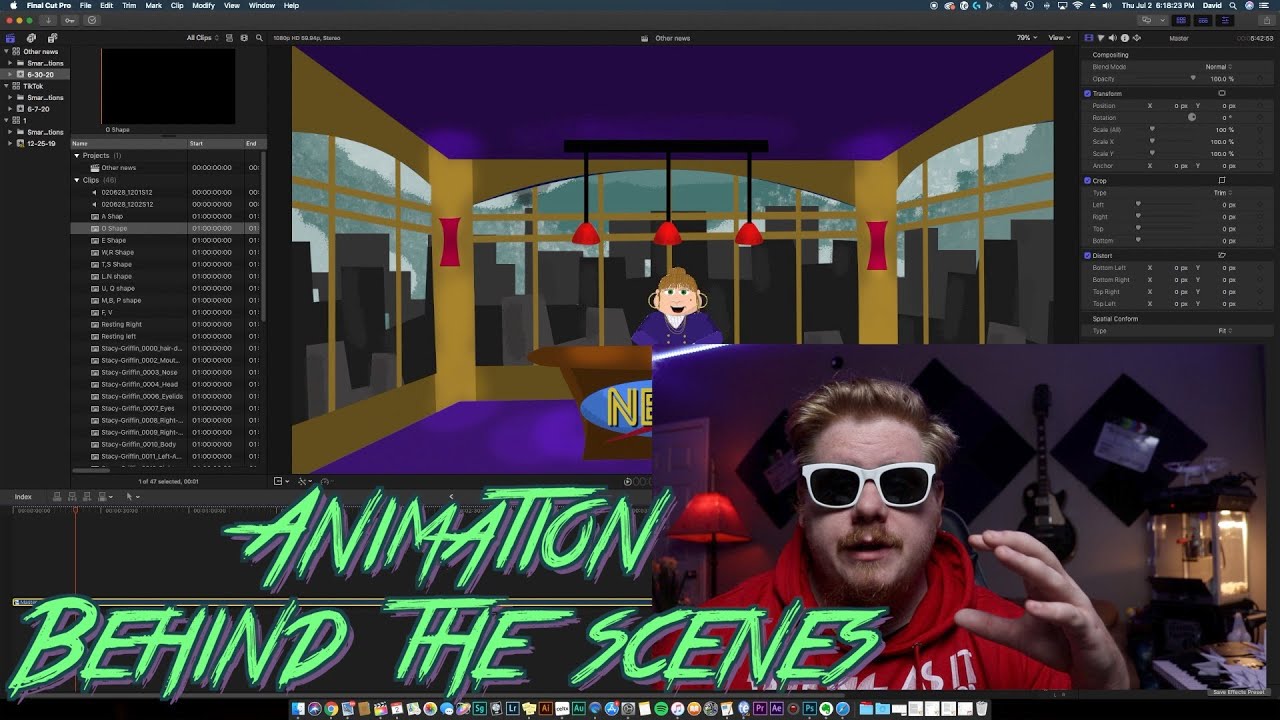Screen dimensions: 1280x720
Task: Toggle filmstrip/list view in the browser
Action: (230, 38)
